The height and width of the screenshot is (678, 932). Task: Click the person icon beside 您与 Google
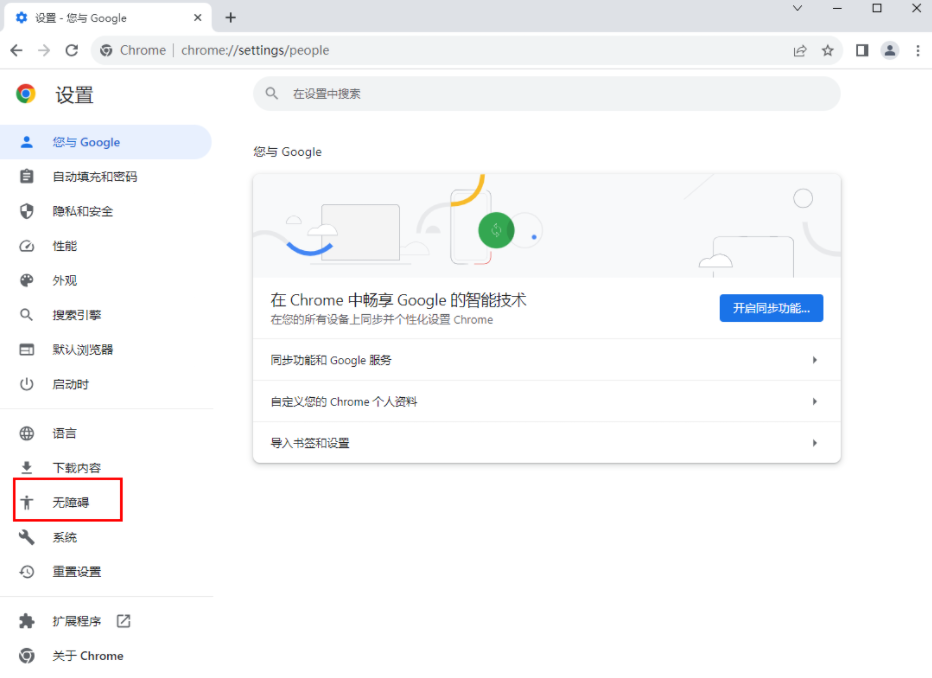[x=27, y=142]
